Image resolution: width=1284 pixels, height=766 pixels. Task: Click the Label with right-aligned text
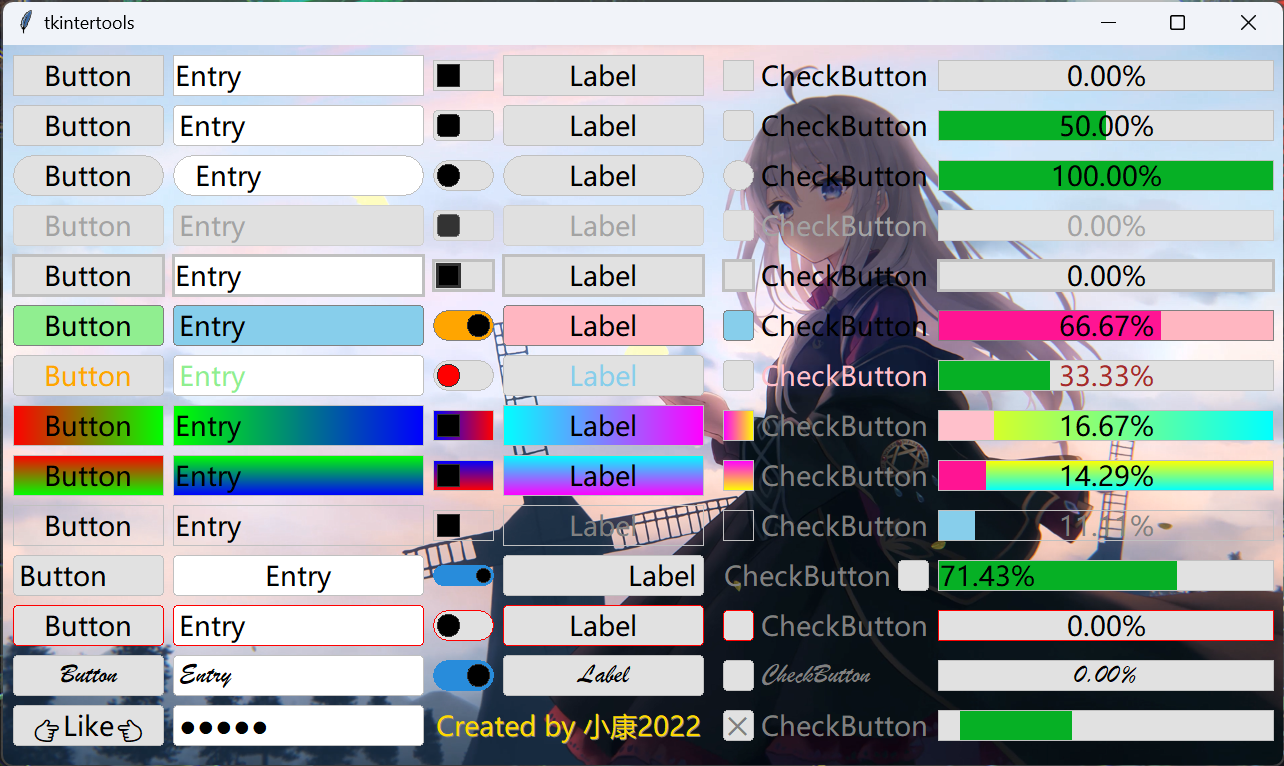[x=603, y=576]
